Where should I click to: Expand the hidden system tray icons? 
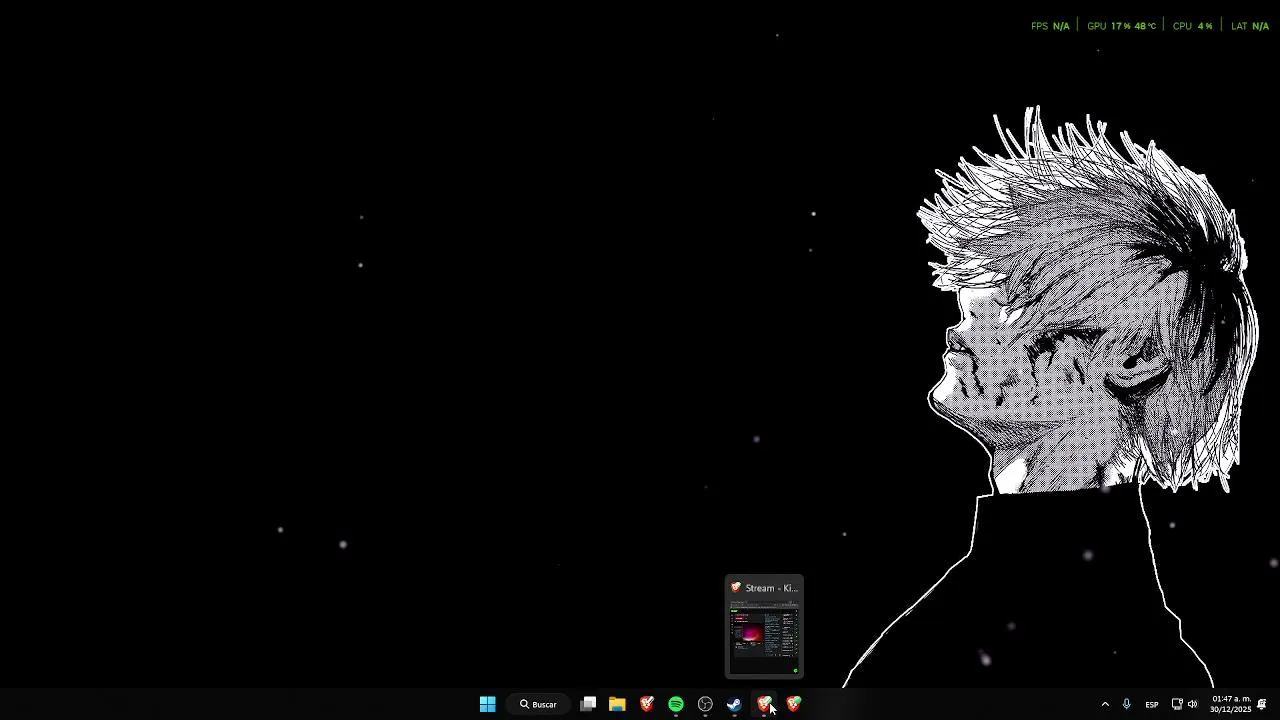[x=1105, y=704]
